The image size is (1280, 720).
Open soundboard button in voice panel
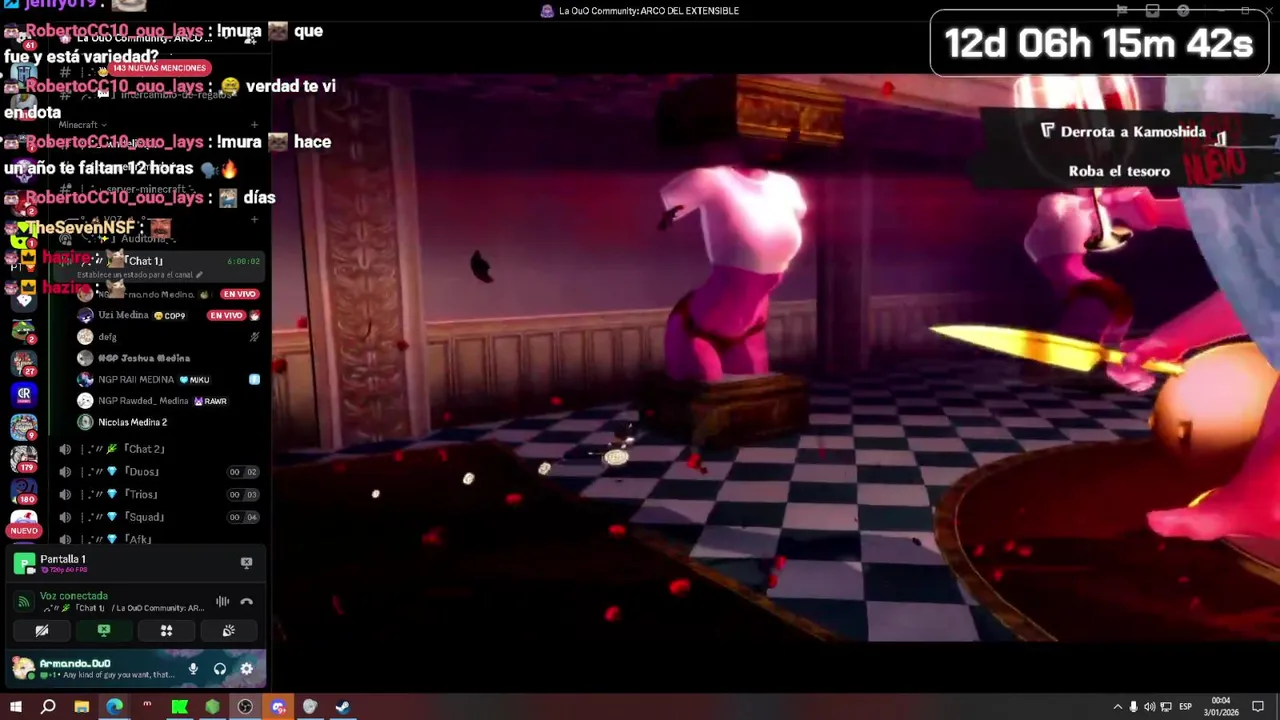coord(228,631)
